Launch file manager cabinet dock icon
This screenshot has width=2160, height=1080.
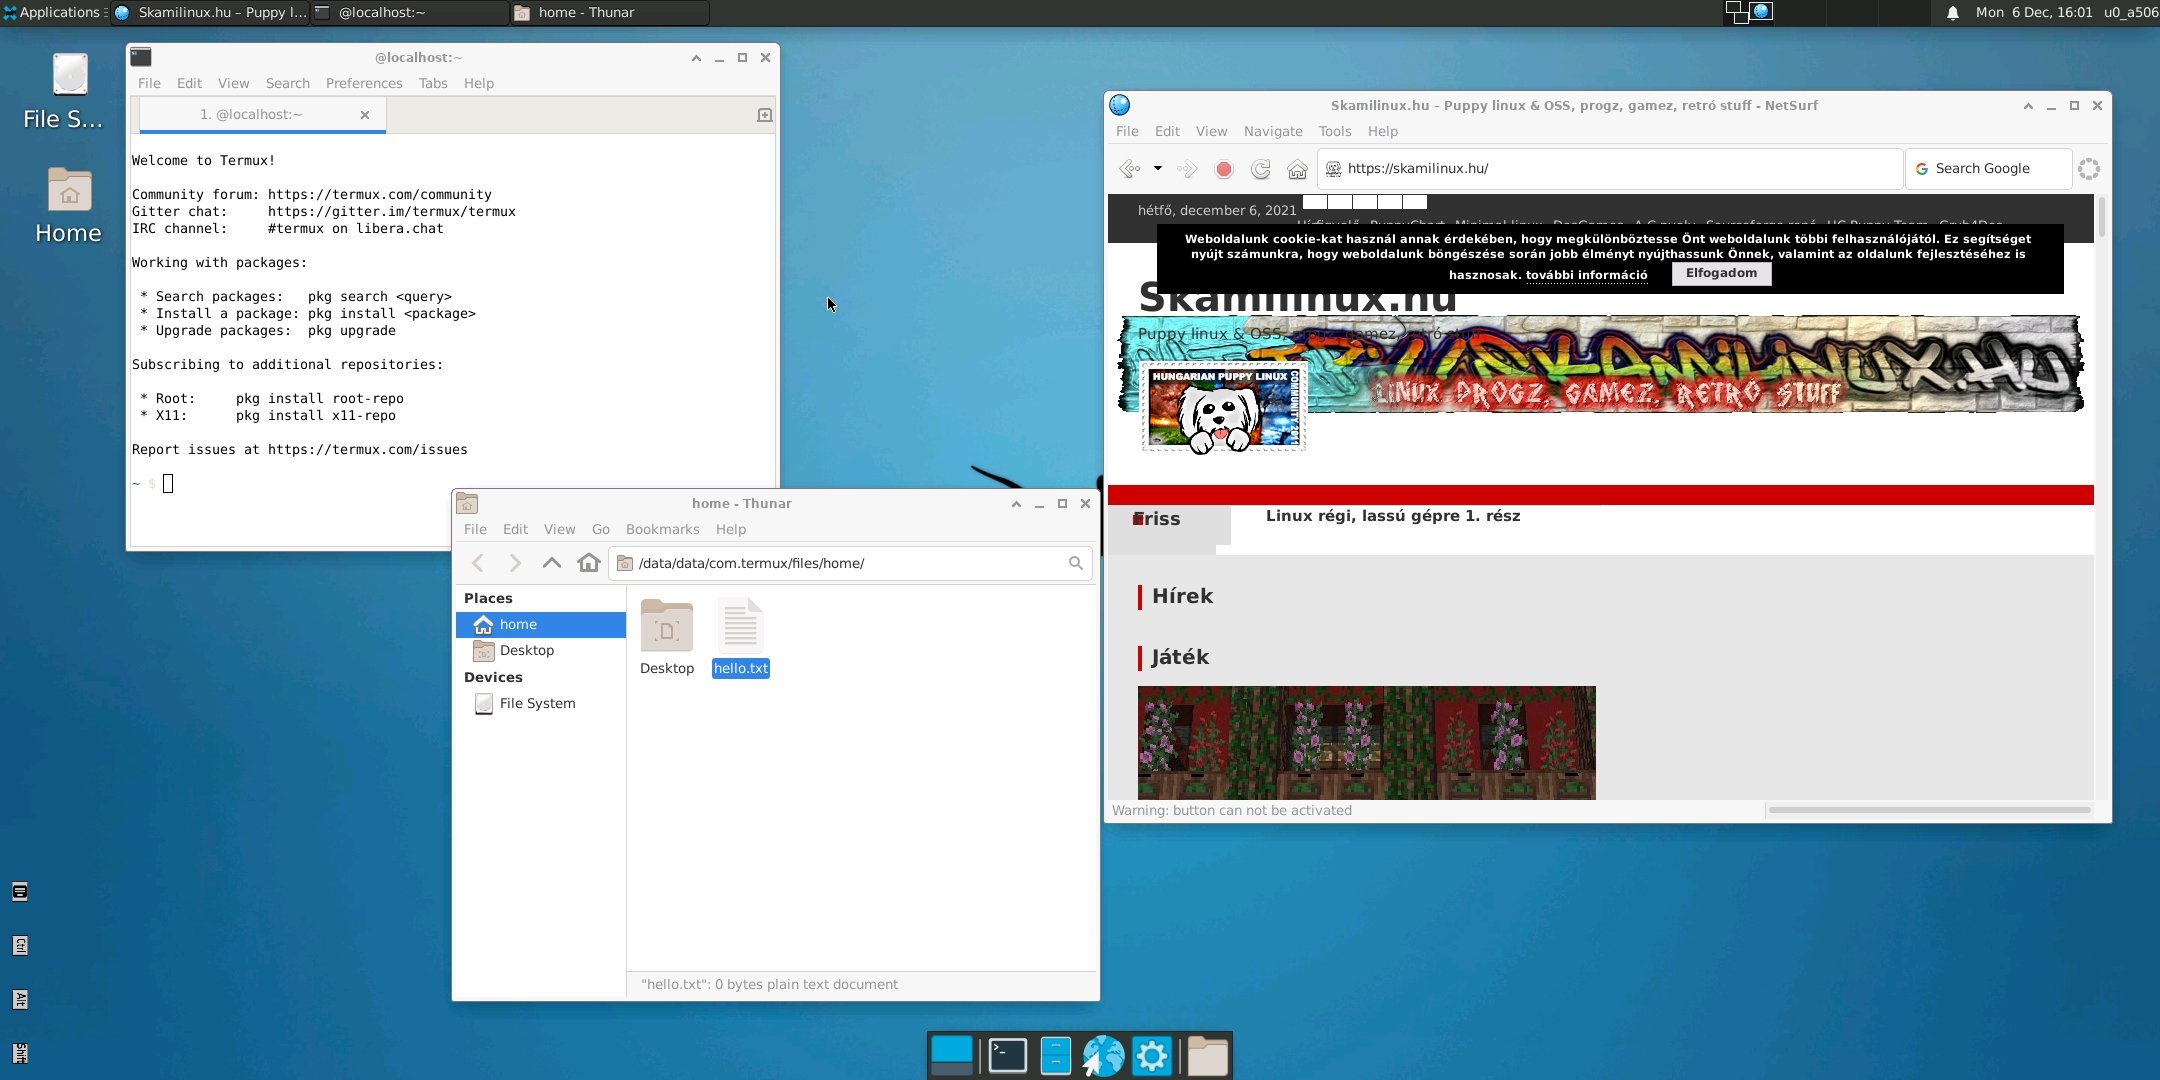coord(1056,1056)
